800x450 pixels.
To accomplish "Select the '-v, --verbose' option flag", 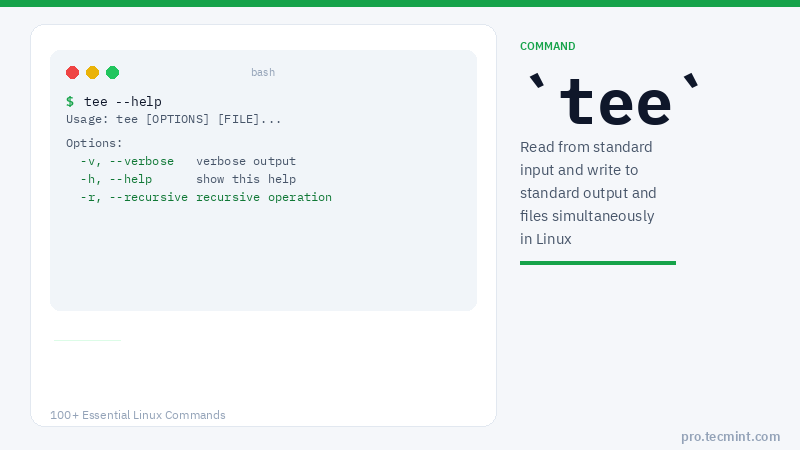I will [x=127, y=161].
